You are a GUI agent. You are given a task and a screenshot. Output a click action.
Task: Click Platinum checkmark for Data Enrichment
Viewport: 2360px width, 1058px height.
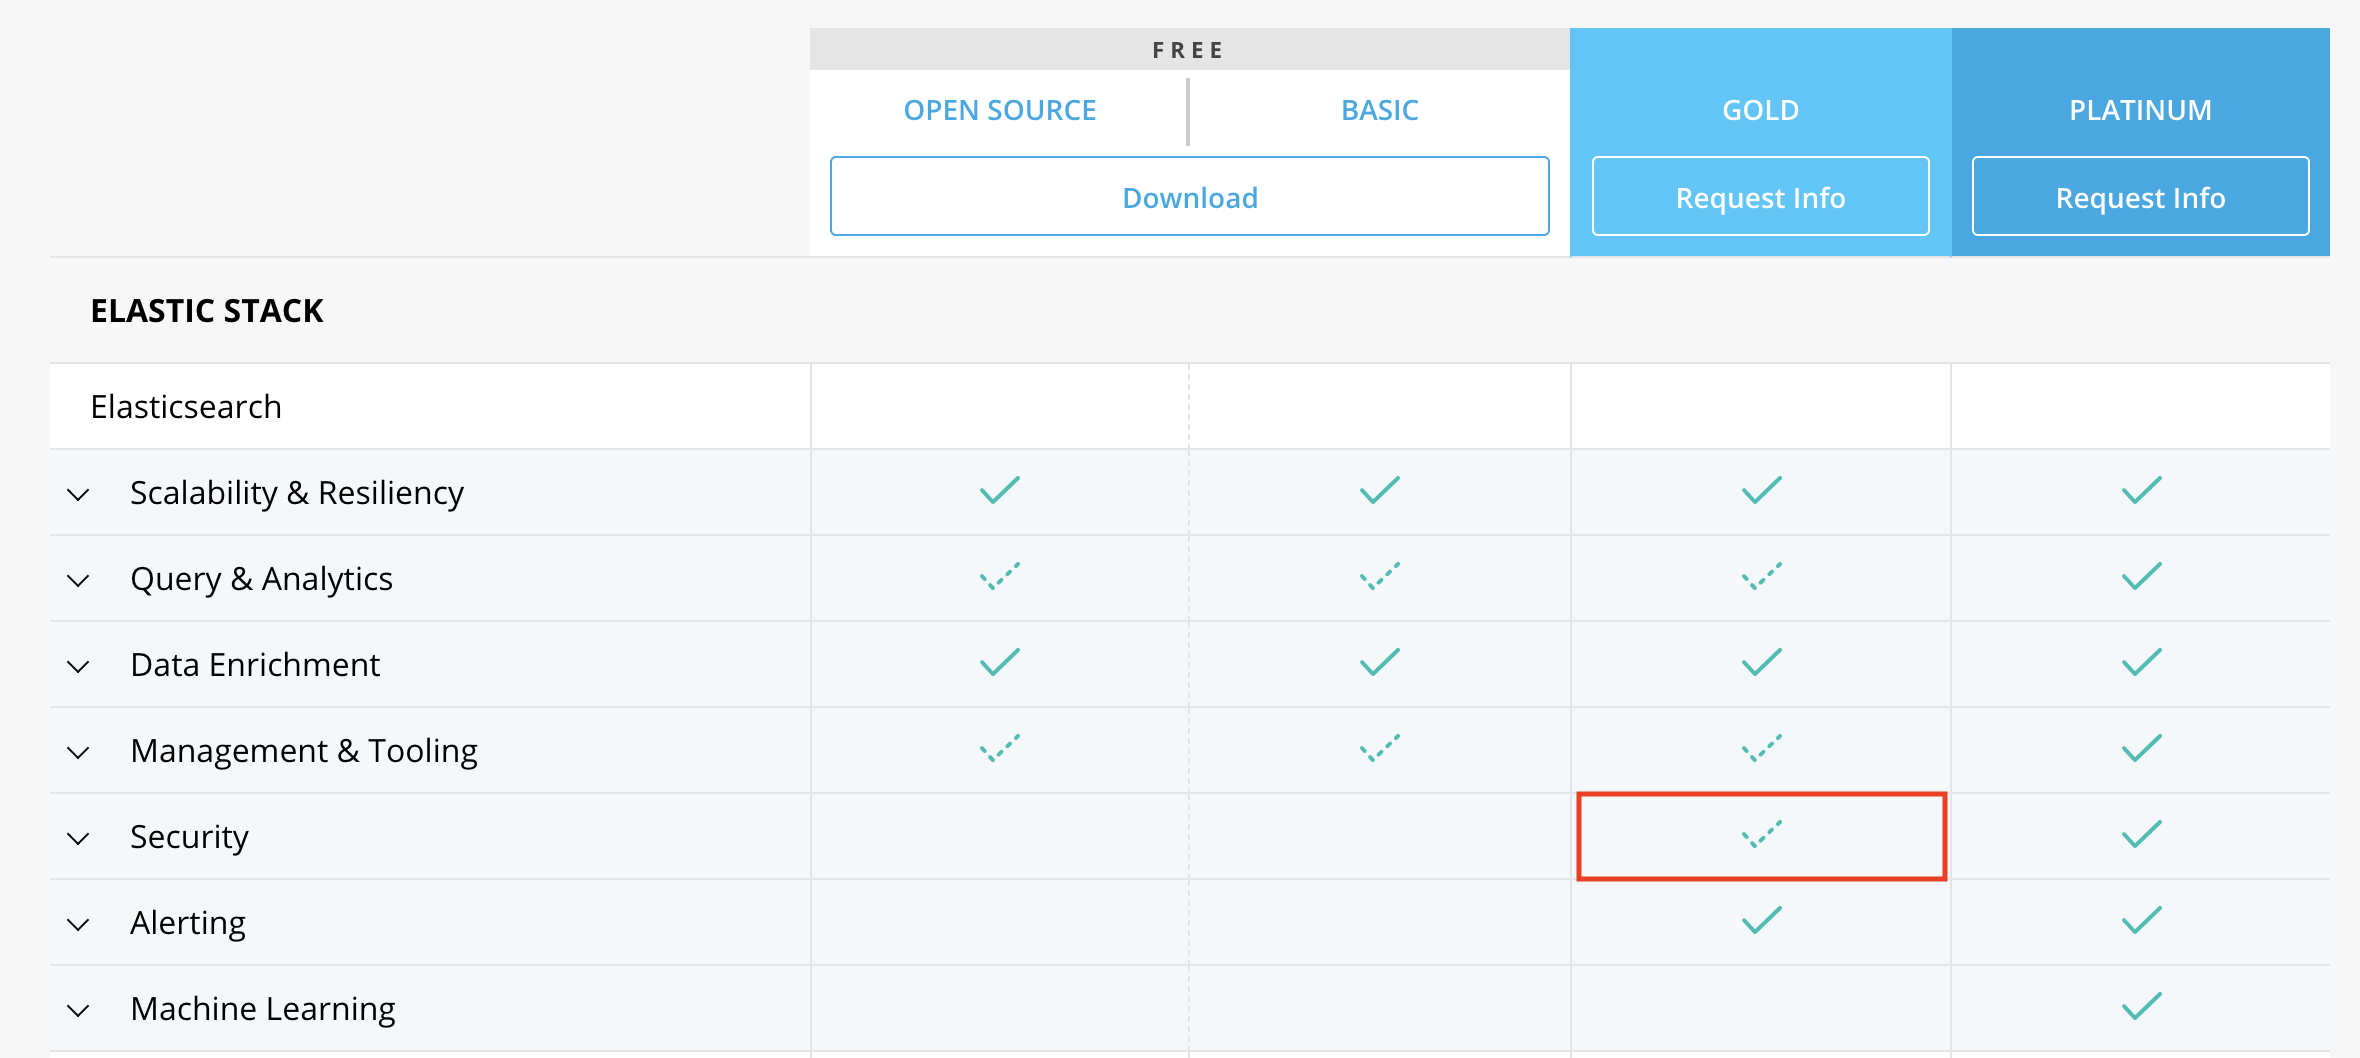(x=2142, y=662)
